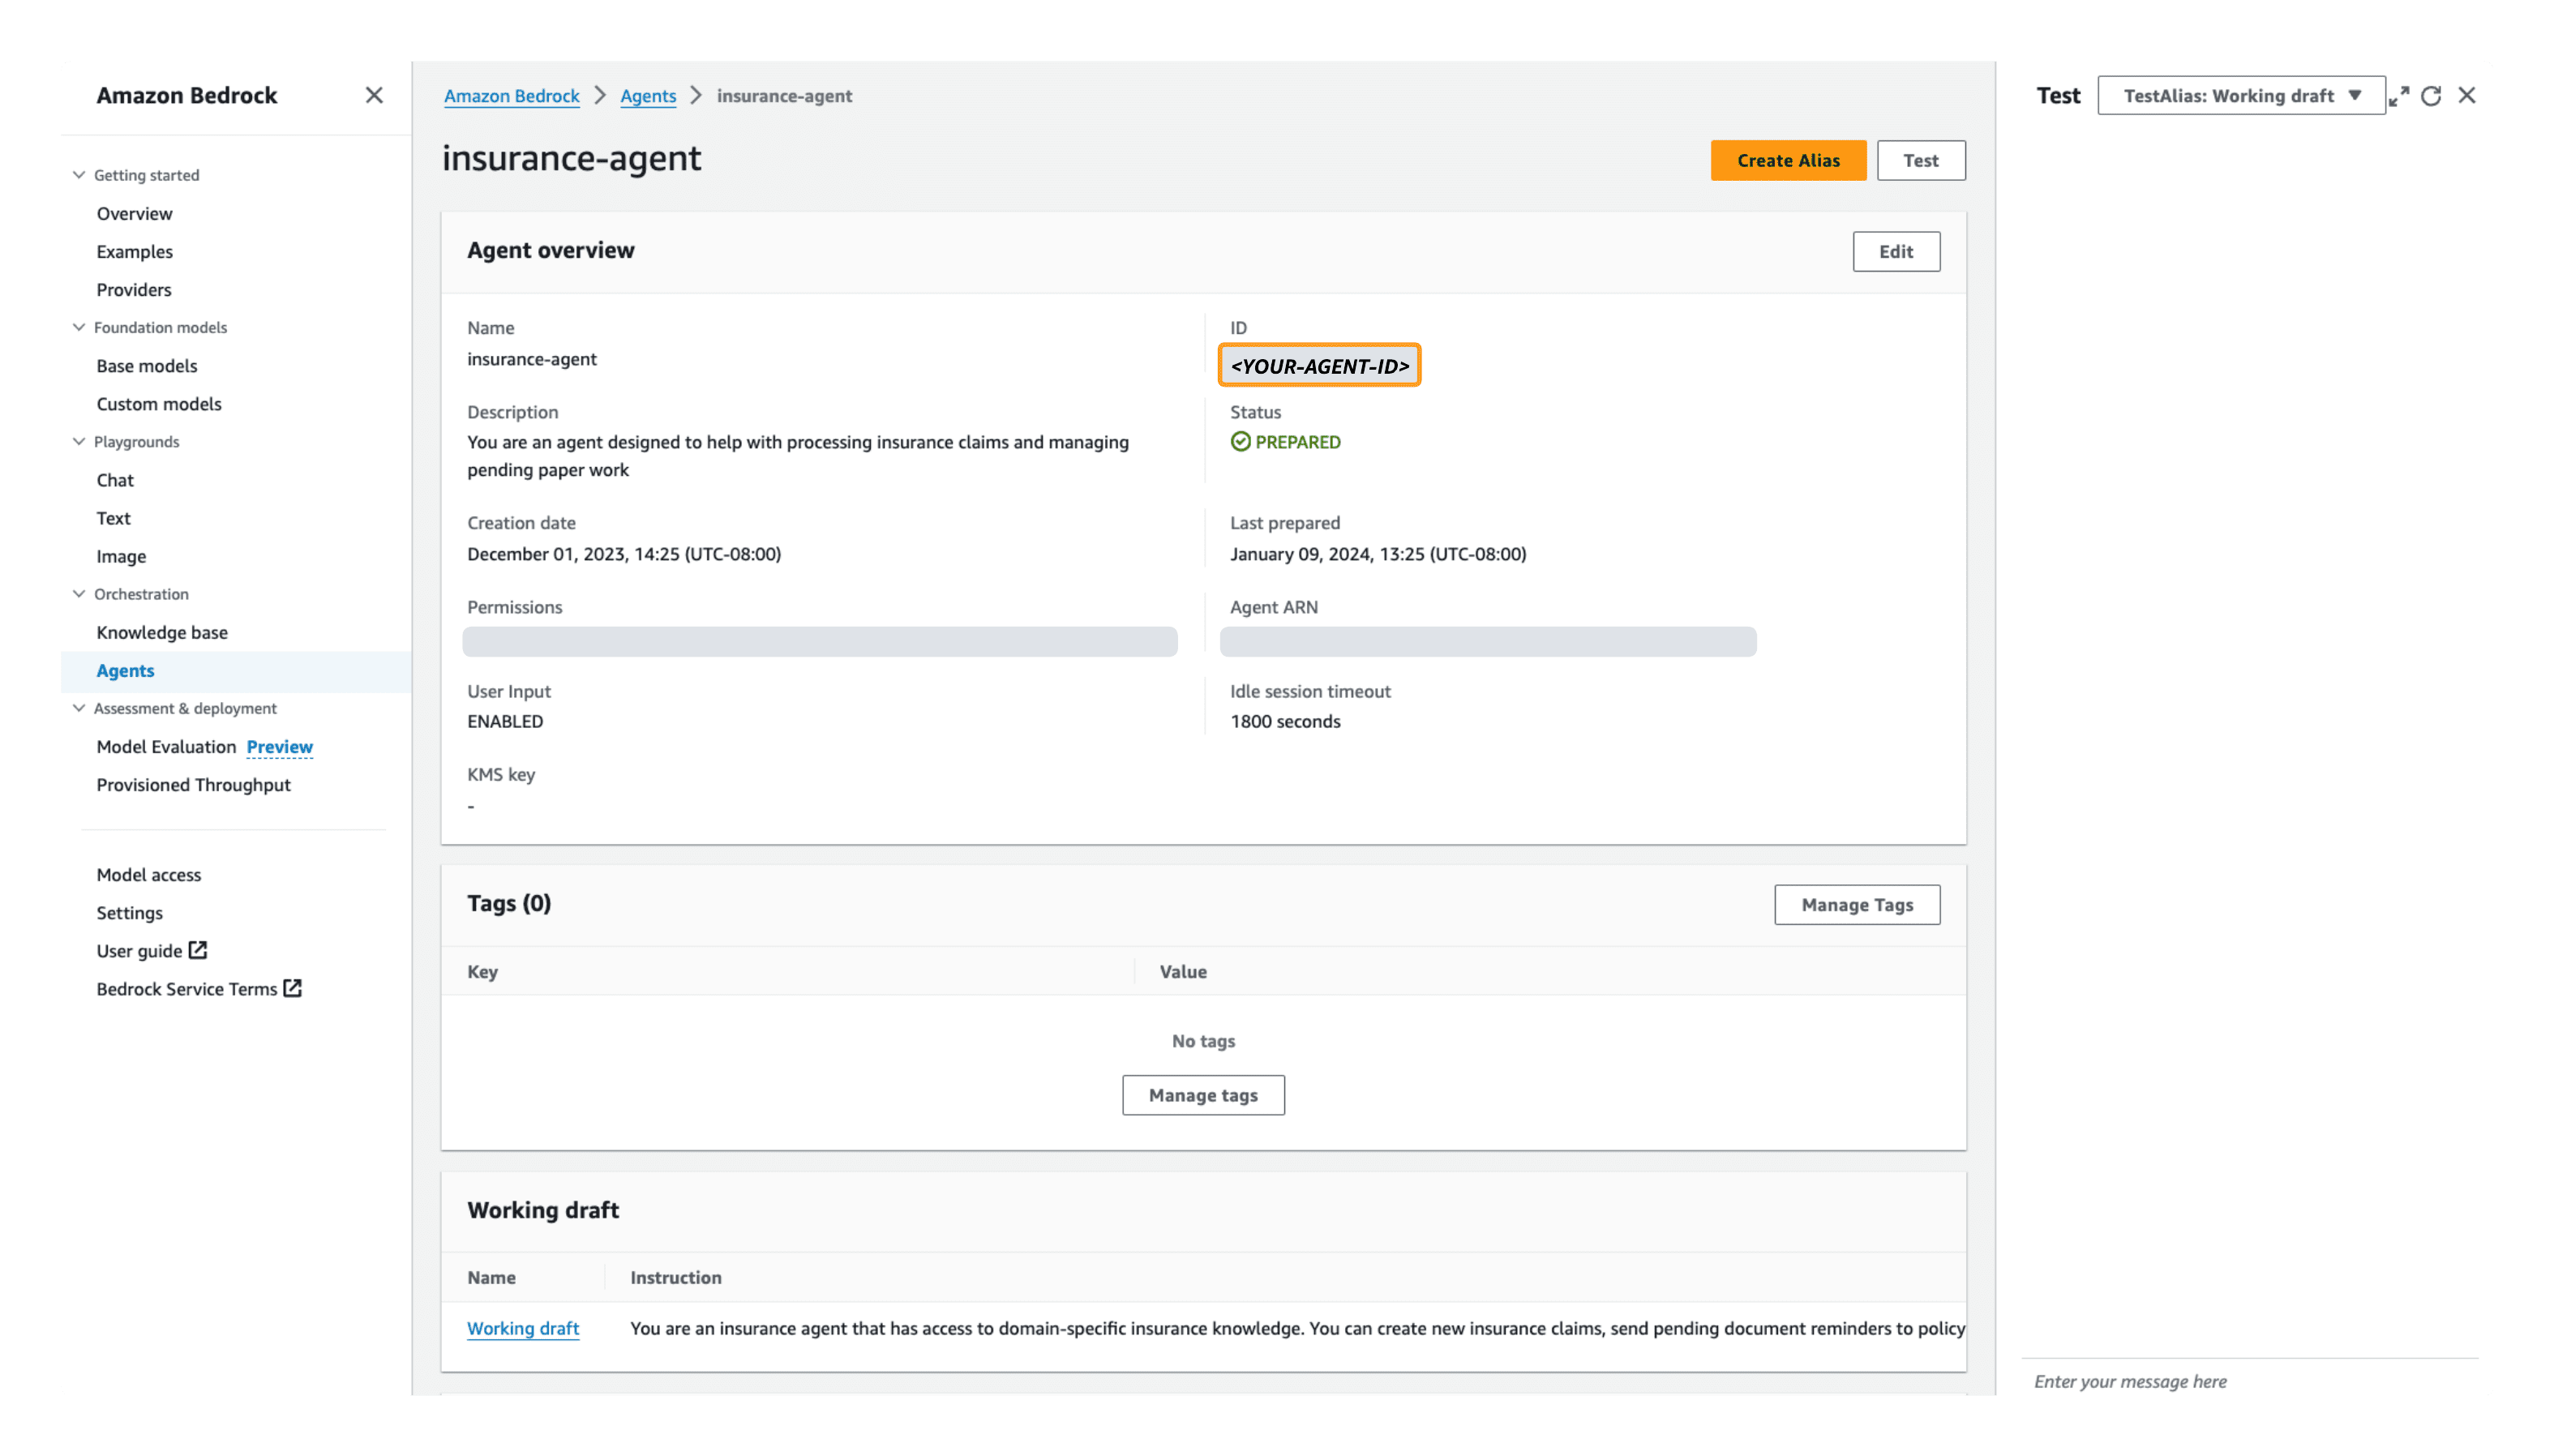This screenshot has width=2554, height=1456.
Task: Click Agents breadcrumb link
Action: pos(647,96)
